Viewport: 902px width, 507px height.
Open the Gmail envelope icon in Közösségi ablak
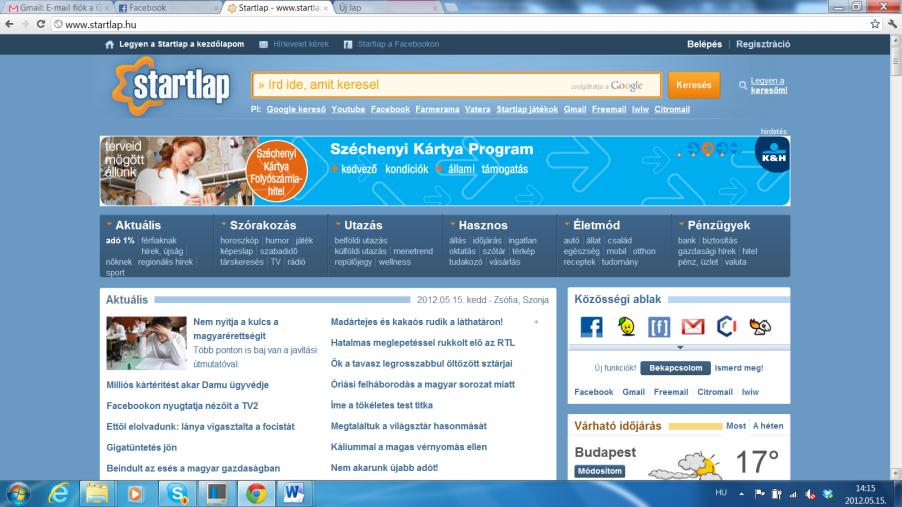pyautogui.click(x=693, y=327)
